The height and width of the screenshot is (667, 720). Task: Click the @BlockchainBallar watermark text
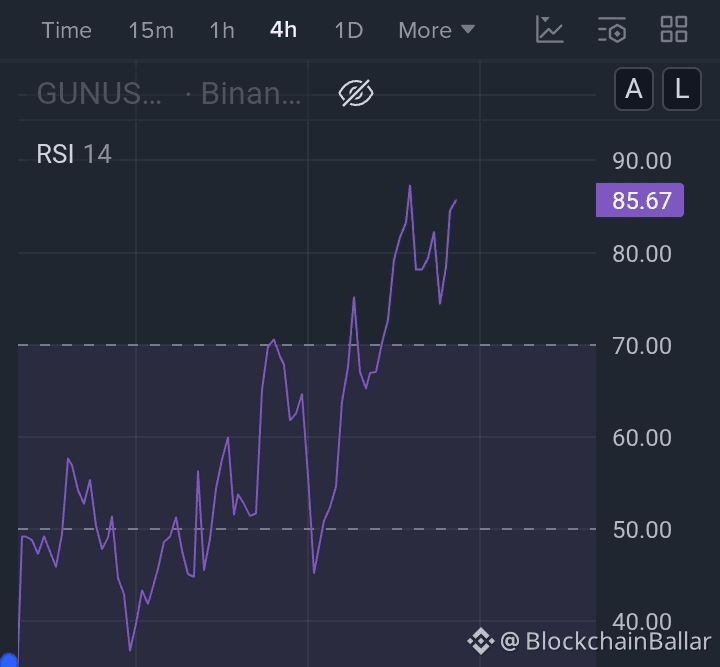(x=605, y=641)
